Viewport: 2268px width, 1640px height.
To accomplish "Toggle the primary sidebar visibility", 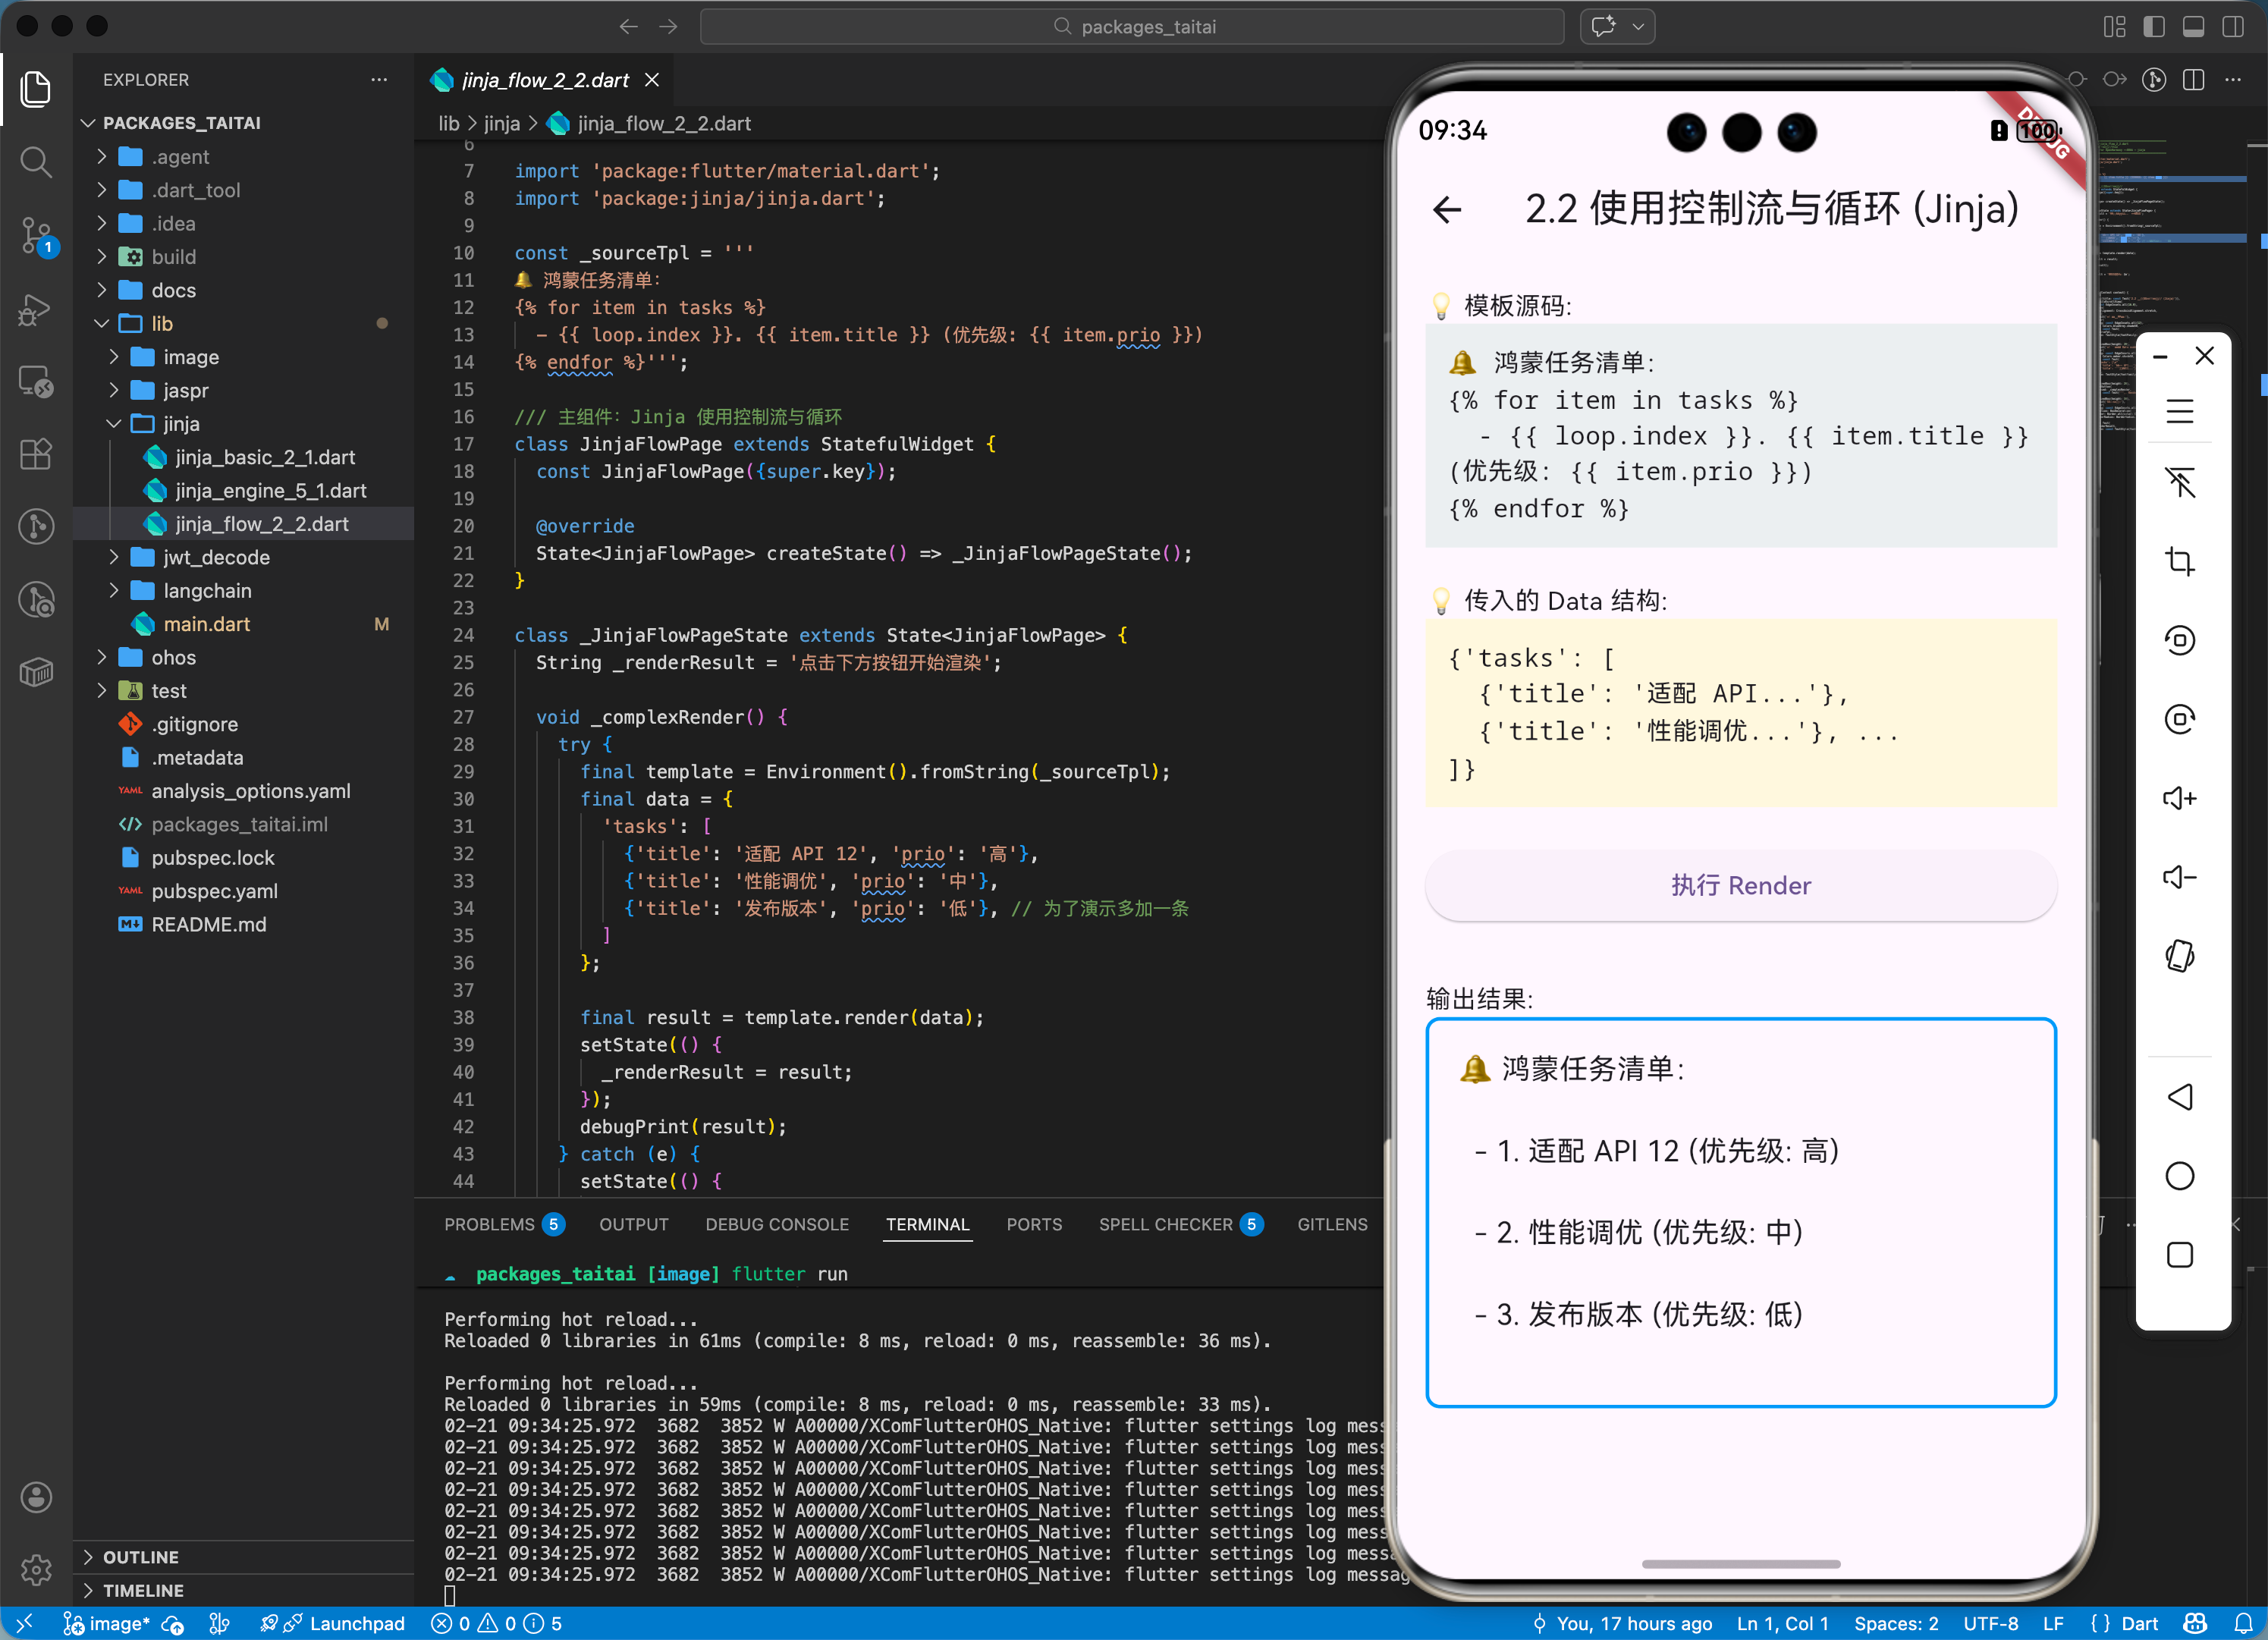I will [x=2154, y=27].
